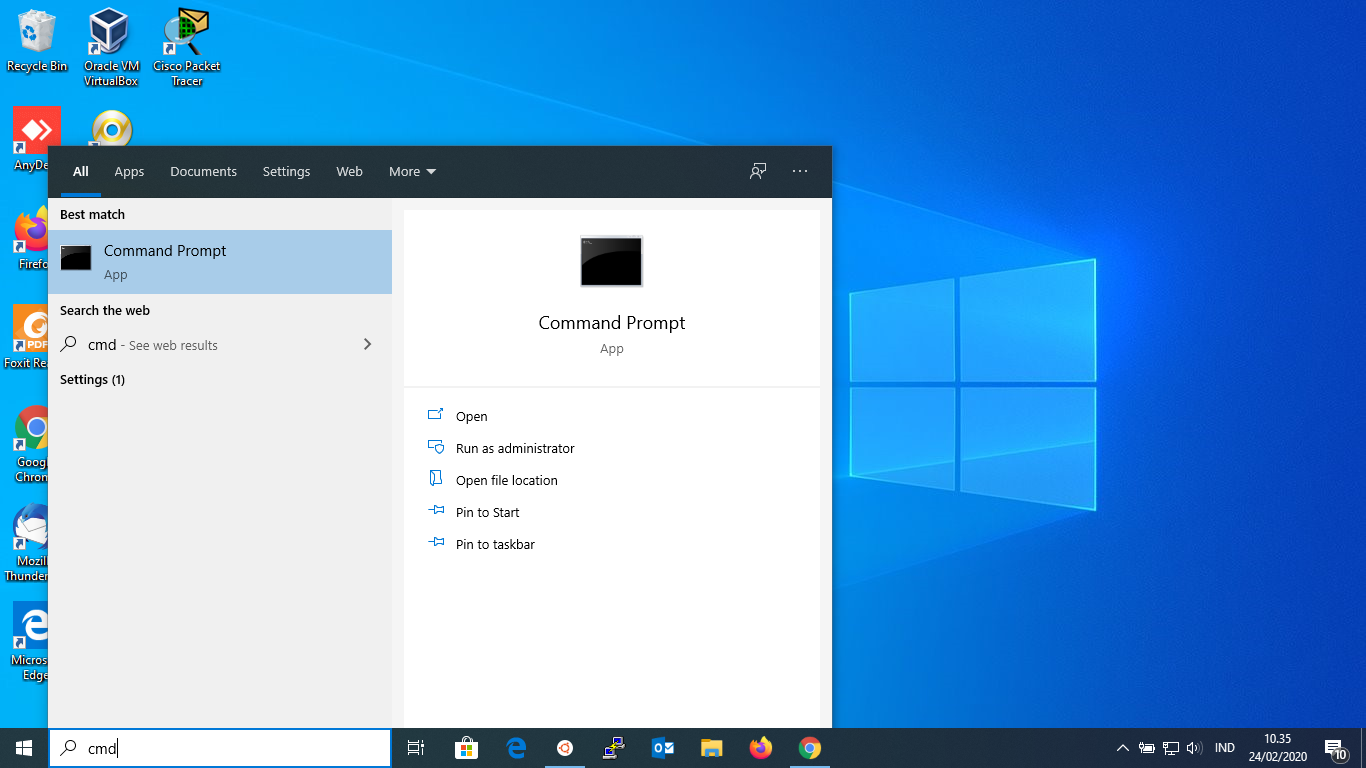Select the Microsoft Edge desktop shortcut
Screen dimensions: 1366x768
[30, 642]
